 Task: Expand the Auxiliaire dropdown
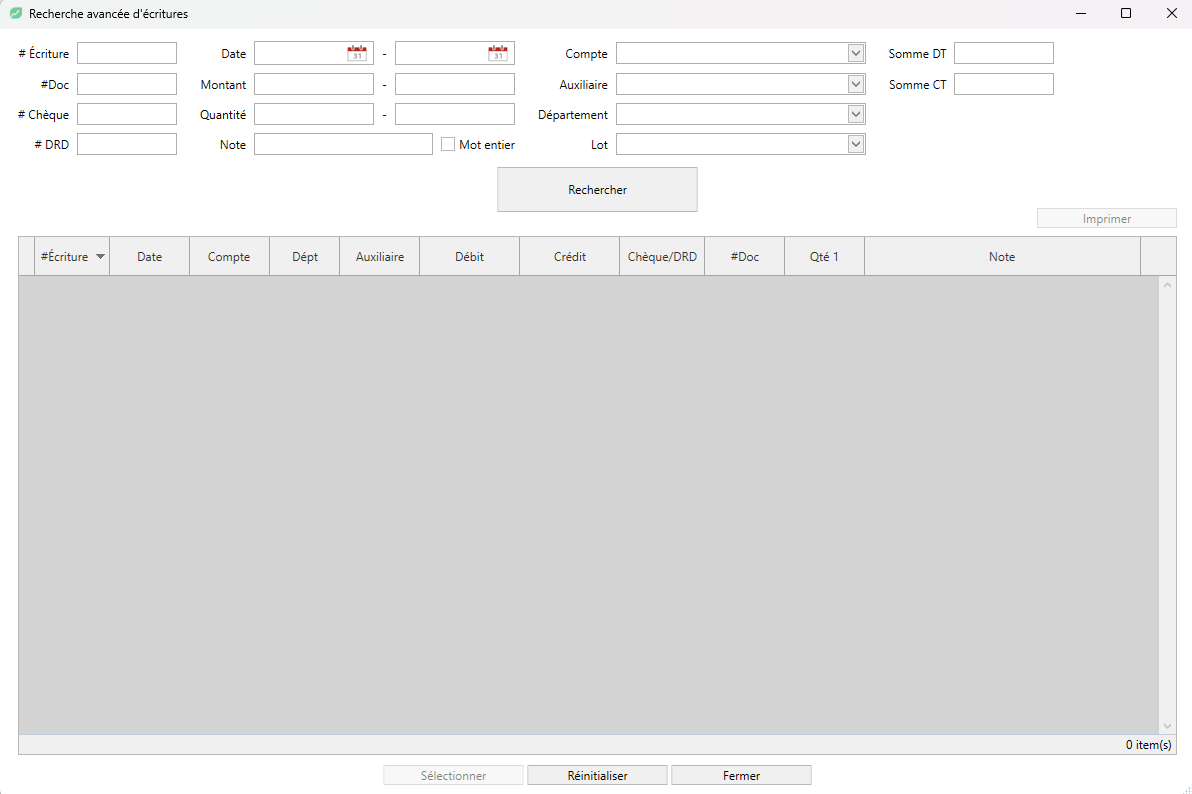pos(856,84)
